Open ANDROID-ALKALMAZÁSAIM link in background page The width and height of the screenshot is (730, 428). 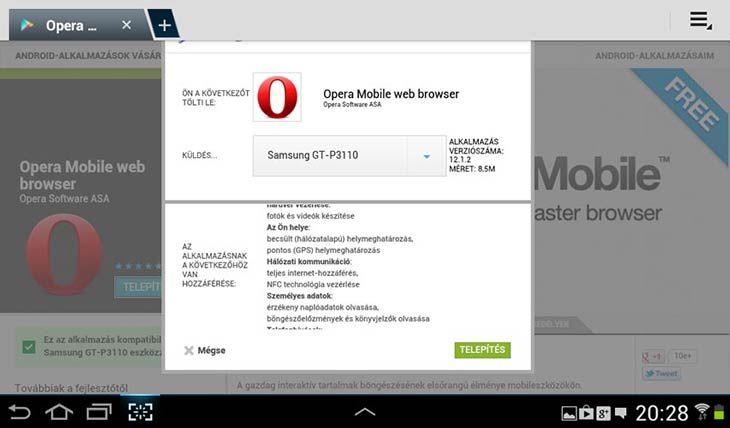654,55
